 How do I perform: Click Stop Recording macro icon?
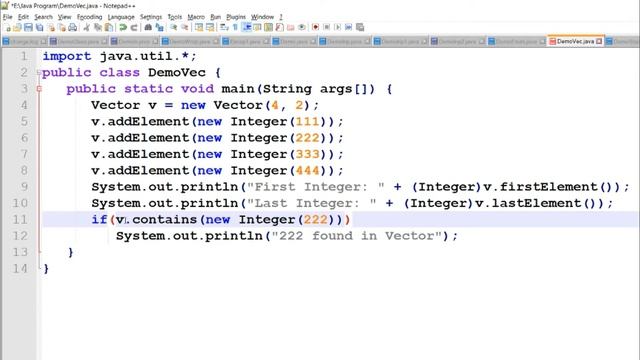327,27
